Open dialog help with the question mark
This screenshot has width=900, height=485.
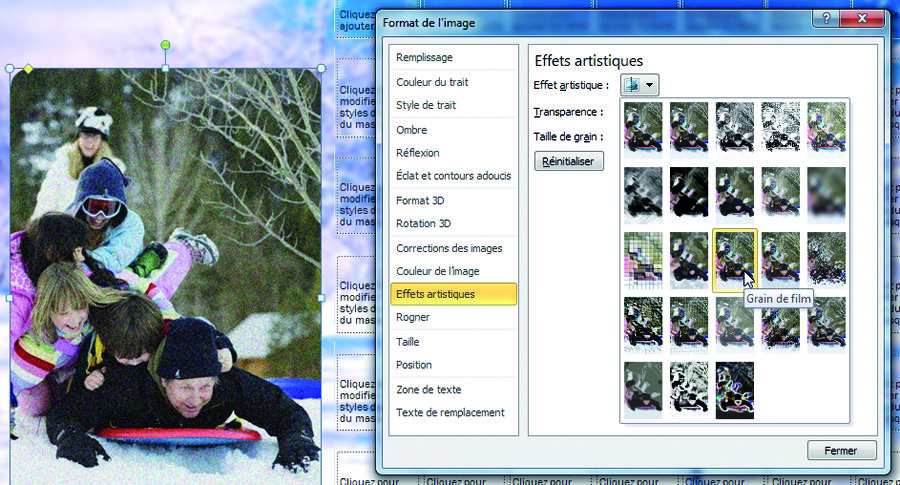pyautogui.click(x=826, y=18)
